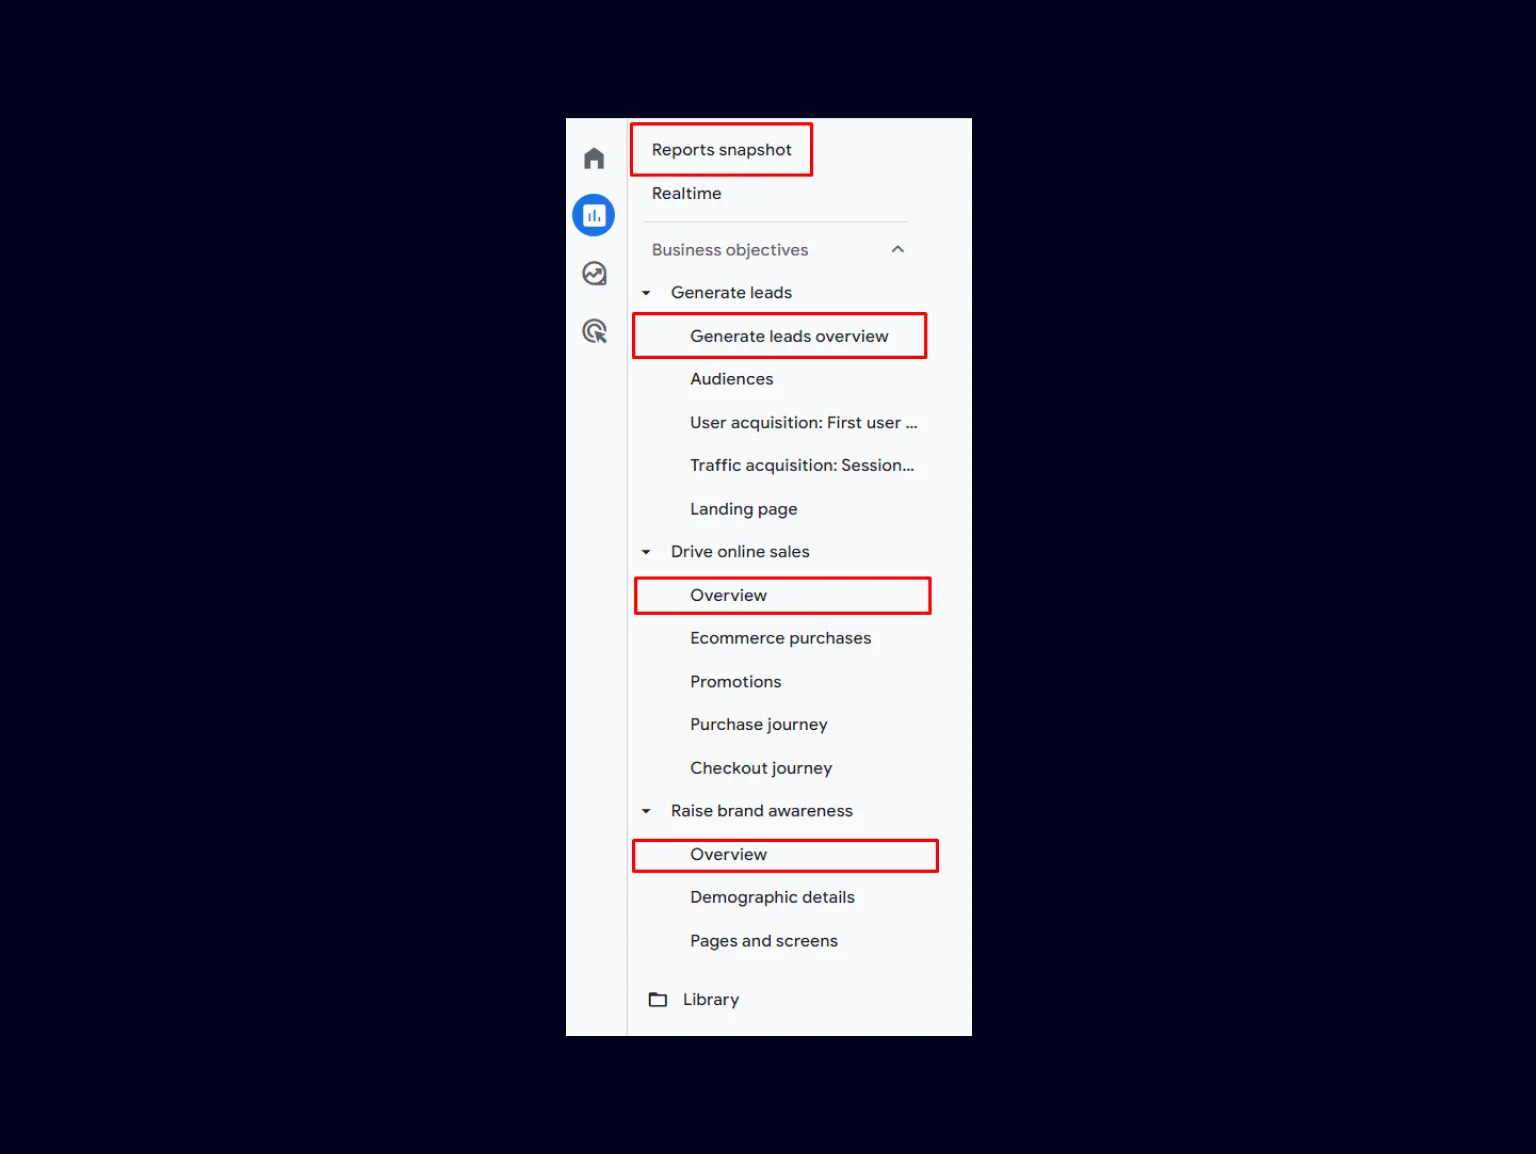Open User acquisition: First user report
This screenshot has height=1154, width=1536.
tap(803, 422)
